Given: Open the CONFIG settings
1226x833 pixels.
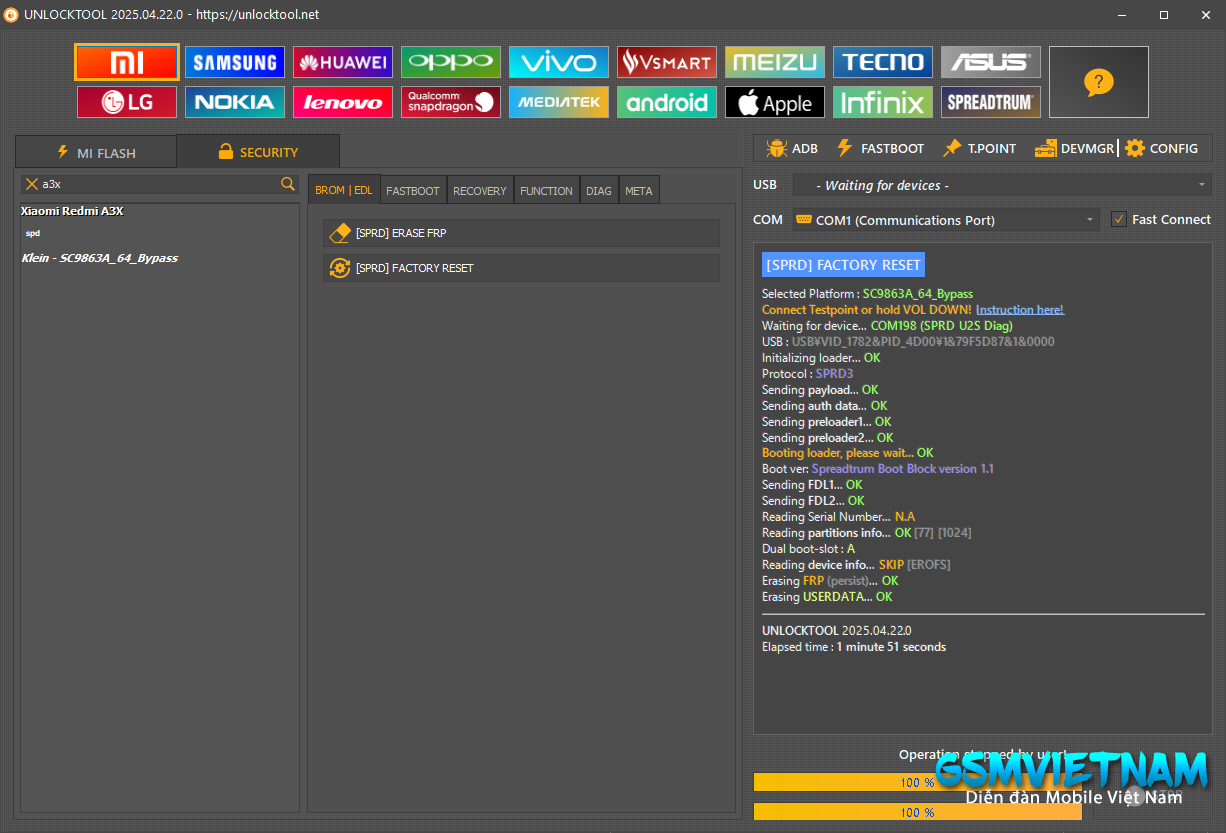Looking at the screenshot, I should point(1161,148).
